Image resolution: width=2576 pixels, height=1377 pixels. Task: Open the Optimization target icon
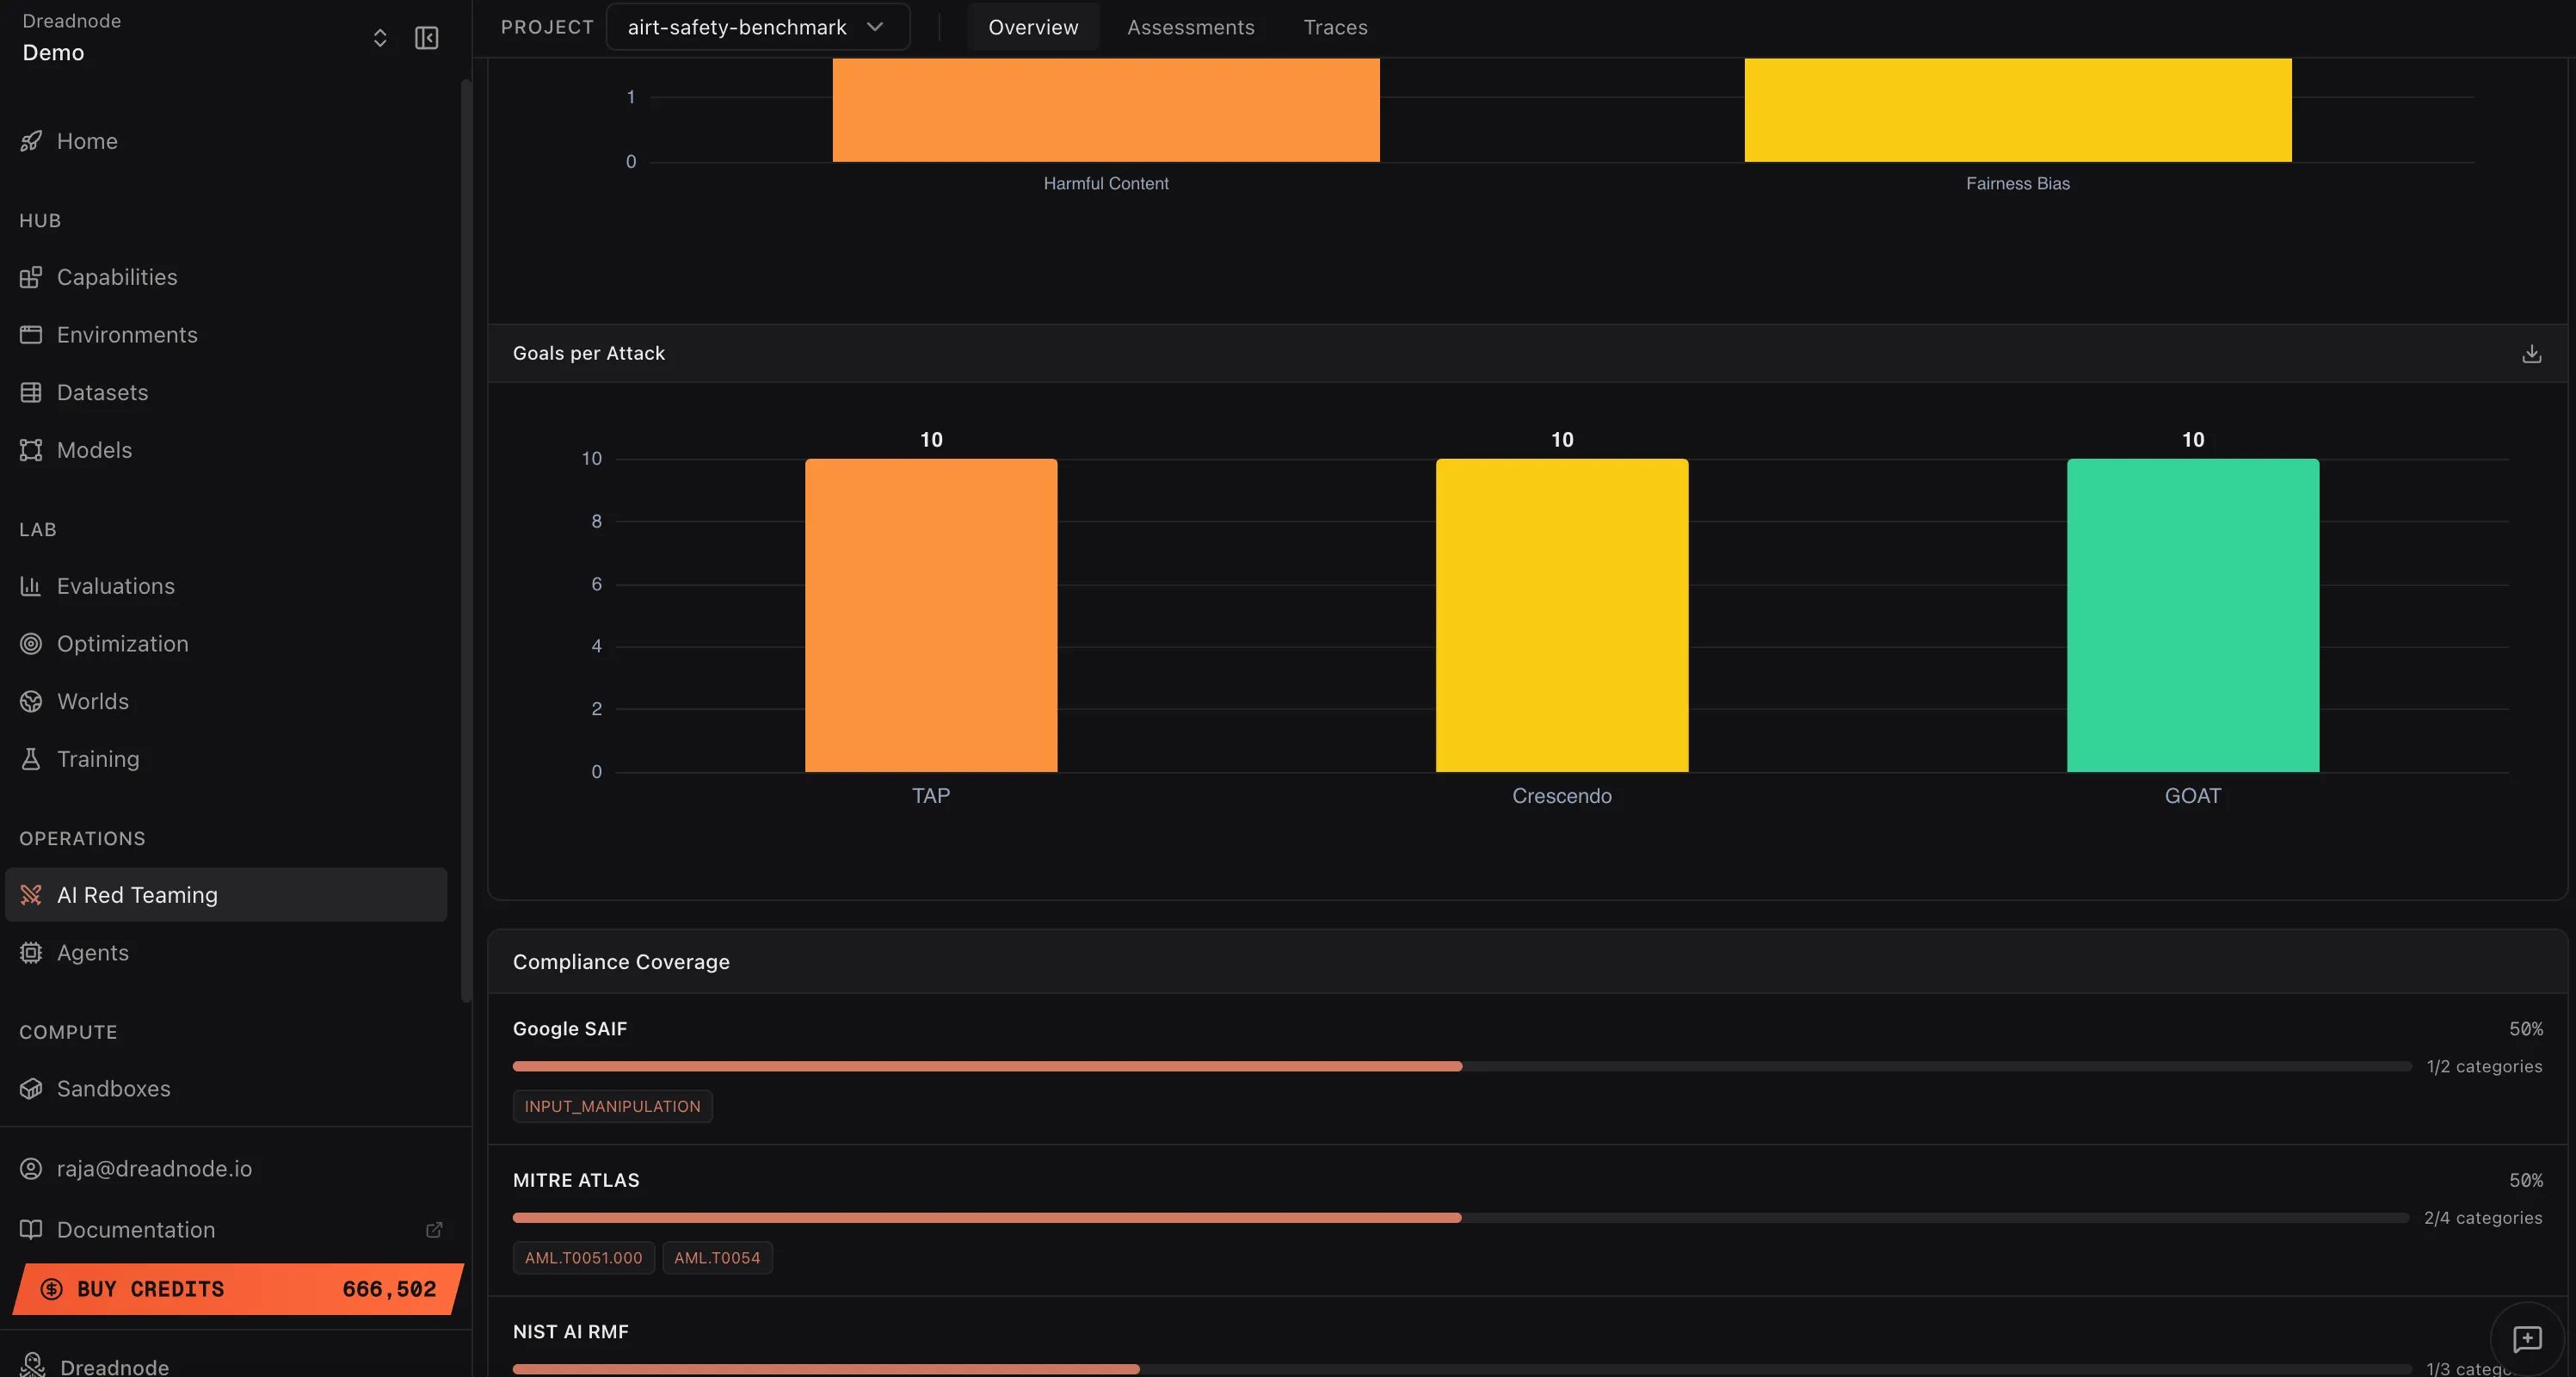(31, 643)
